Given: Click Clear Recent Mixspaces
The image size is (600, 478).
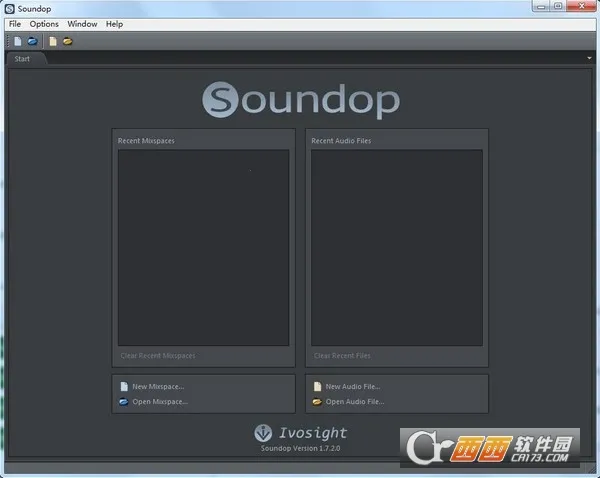Looking at the screenshot, I should tap(158, 356).
